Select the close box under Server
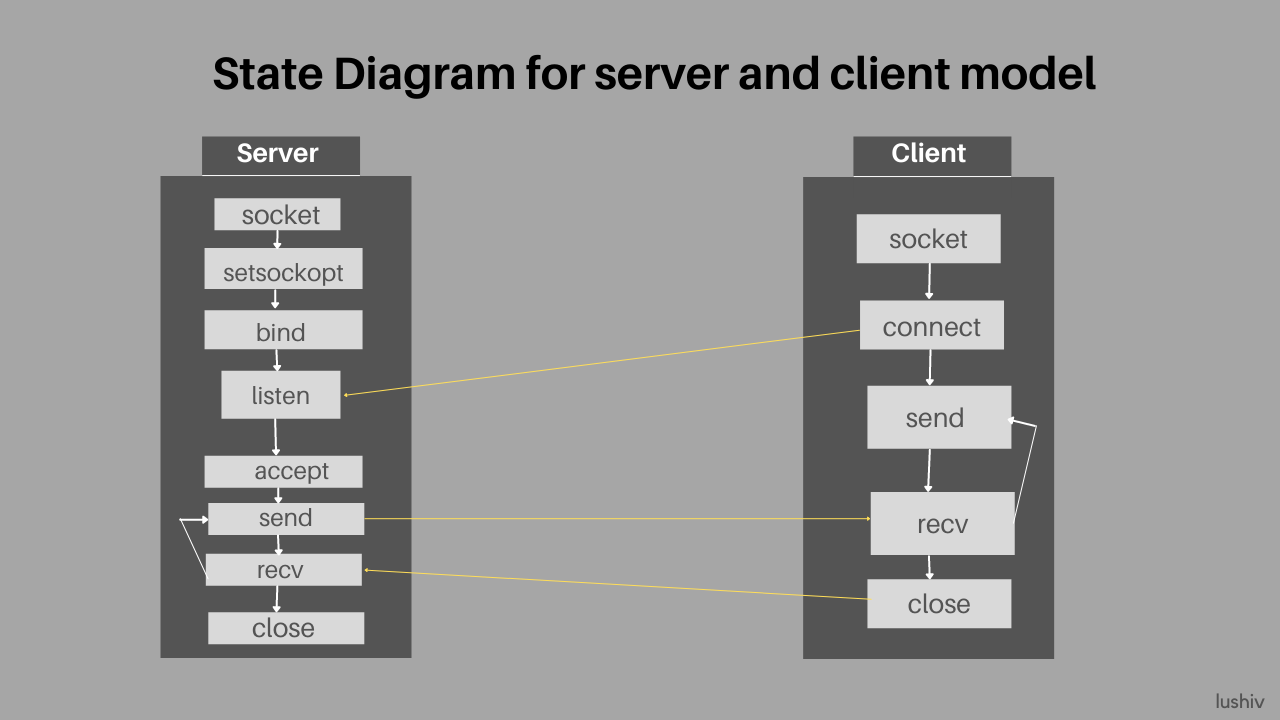The image size is (1280, 720). tap(286, 628)
